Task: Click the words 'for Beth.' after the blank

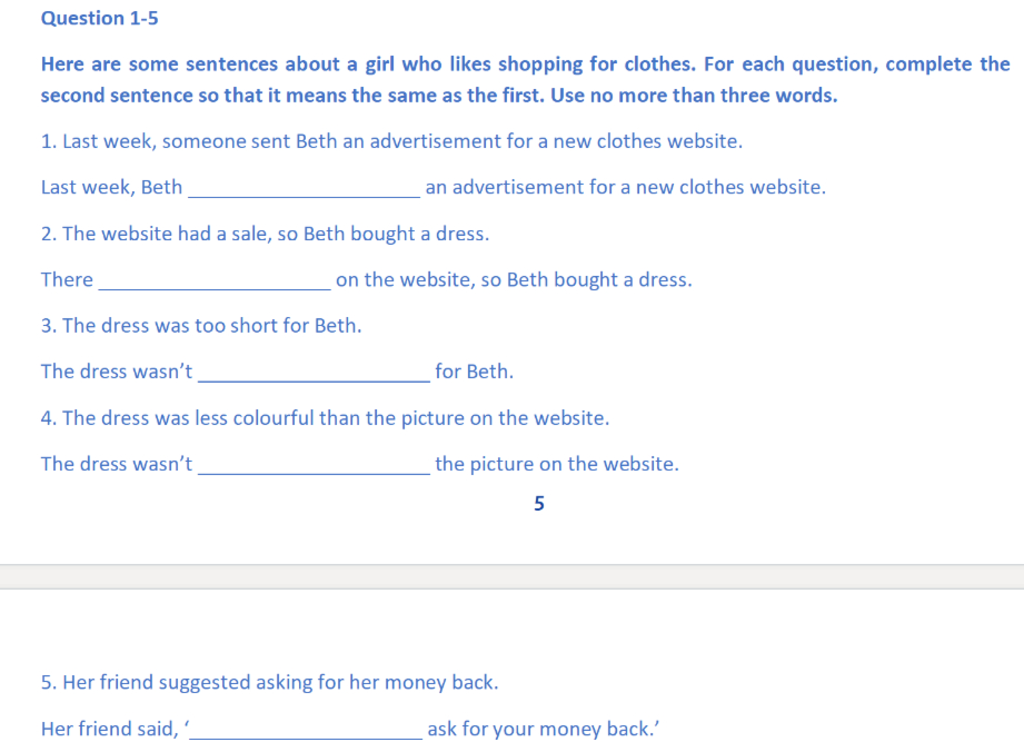Action: (474, 372)
